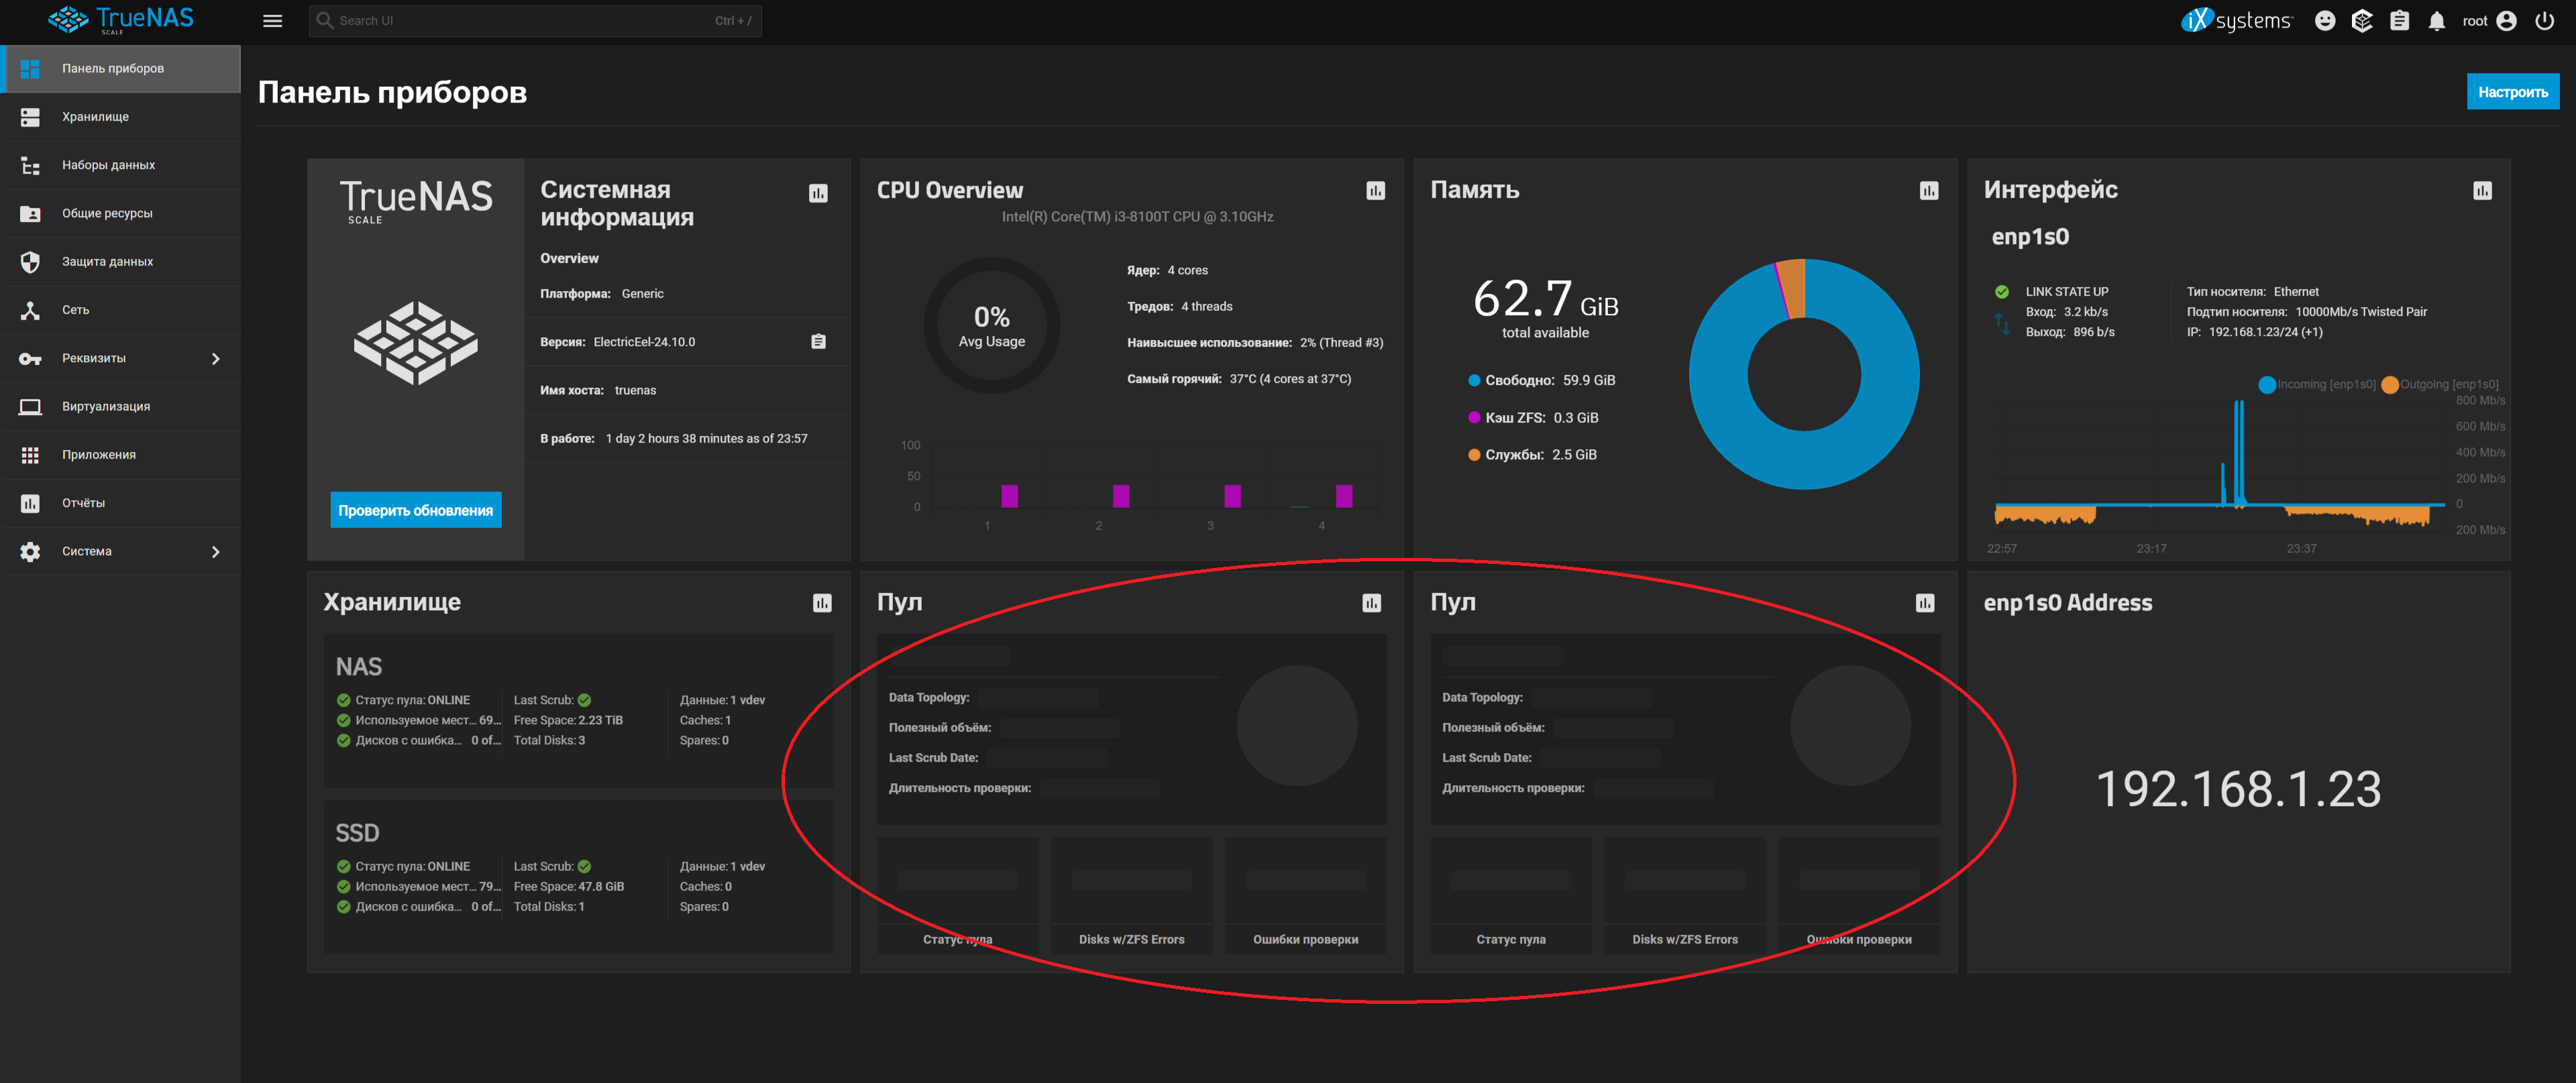Click the feedback smiley icon

coord(2325,21)
